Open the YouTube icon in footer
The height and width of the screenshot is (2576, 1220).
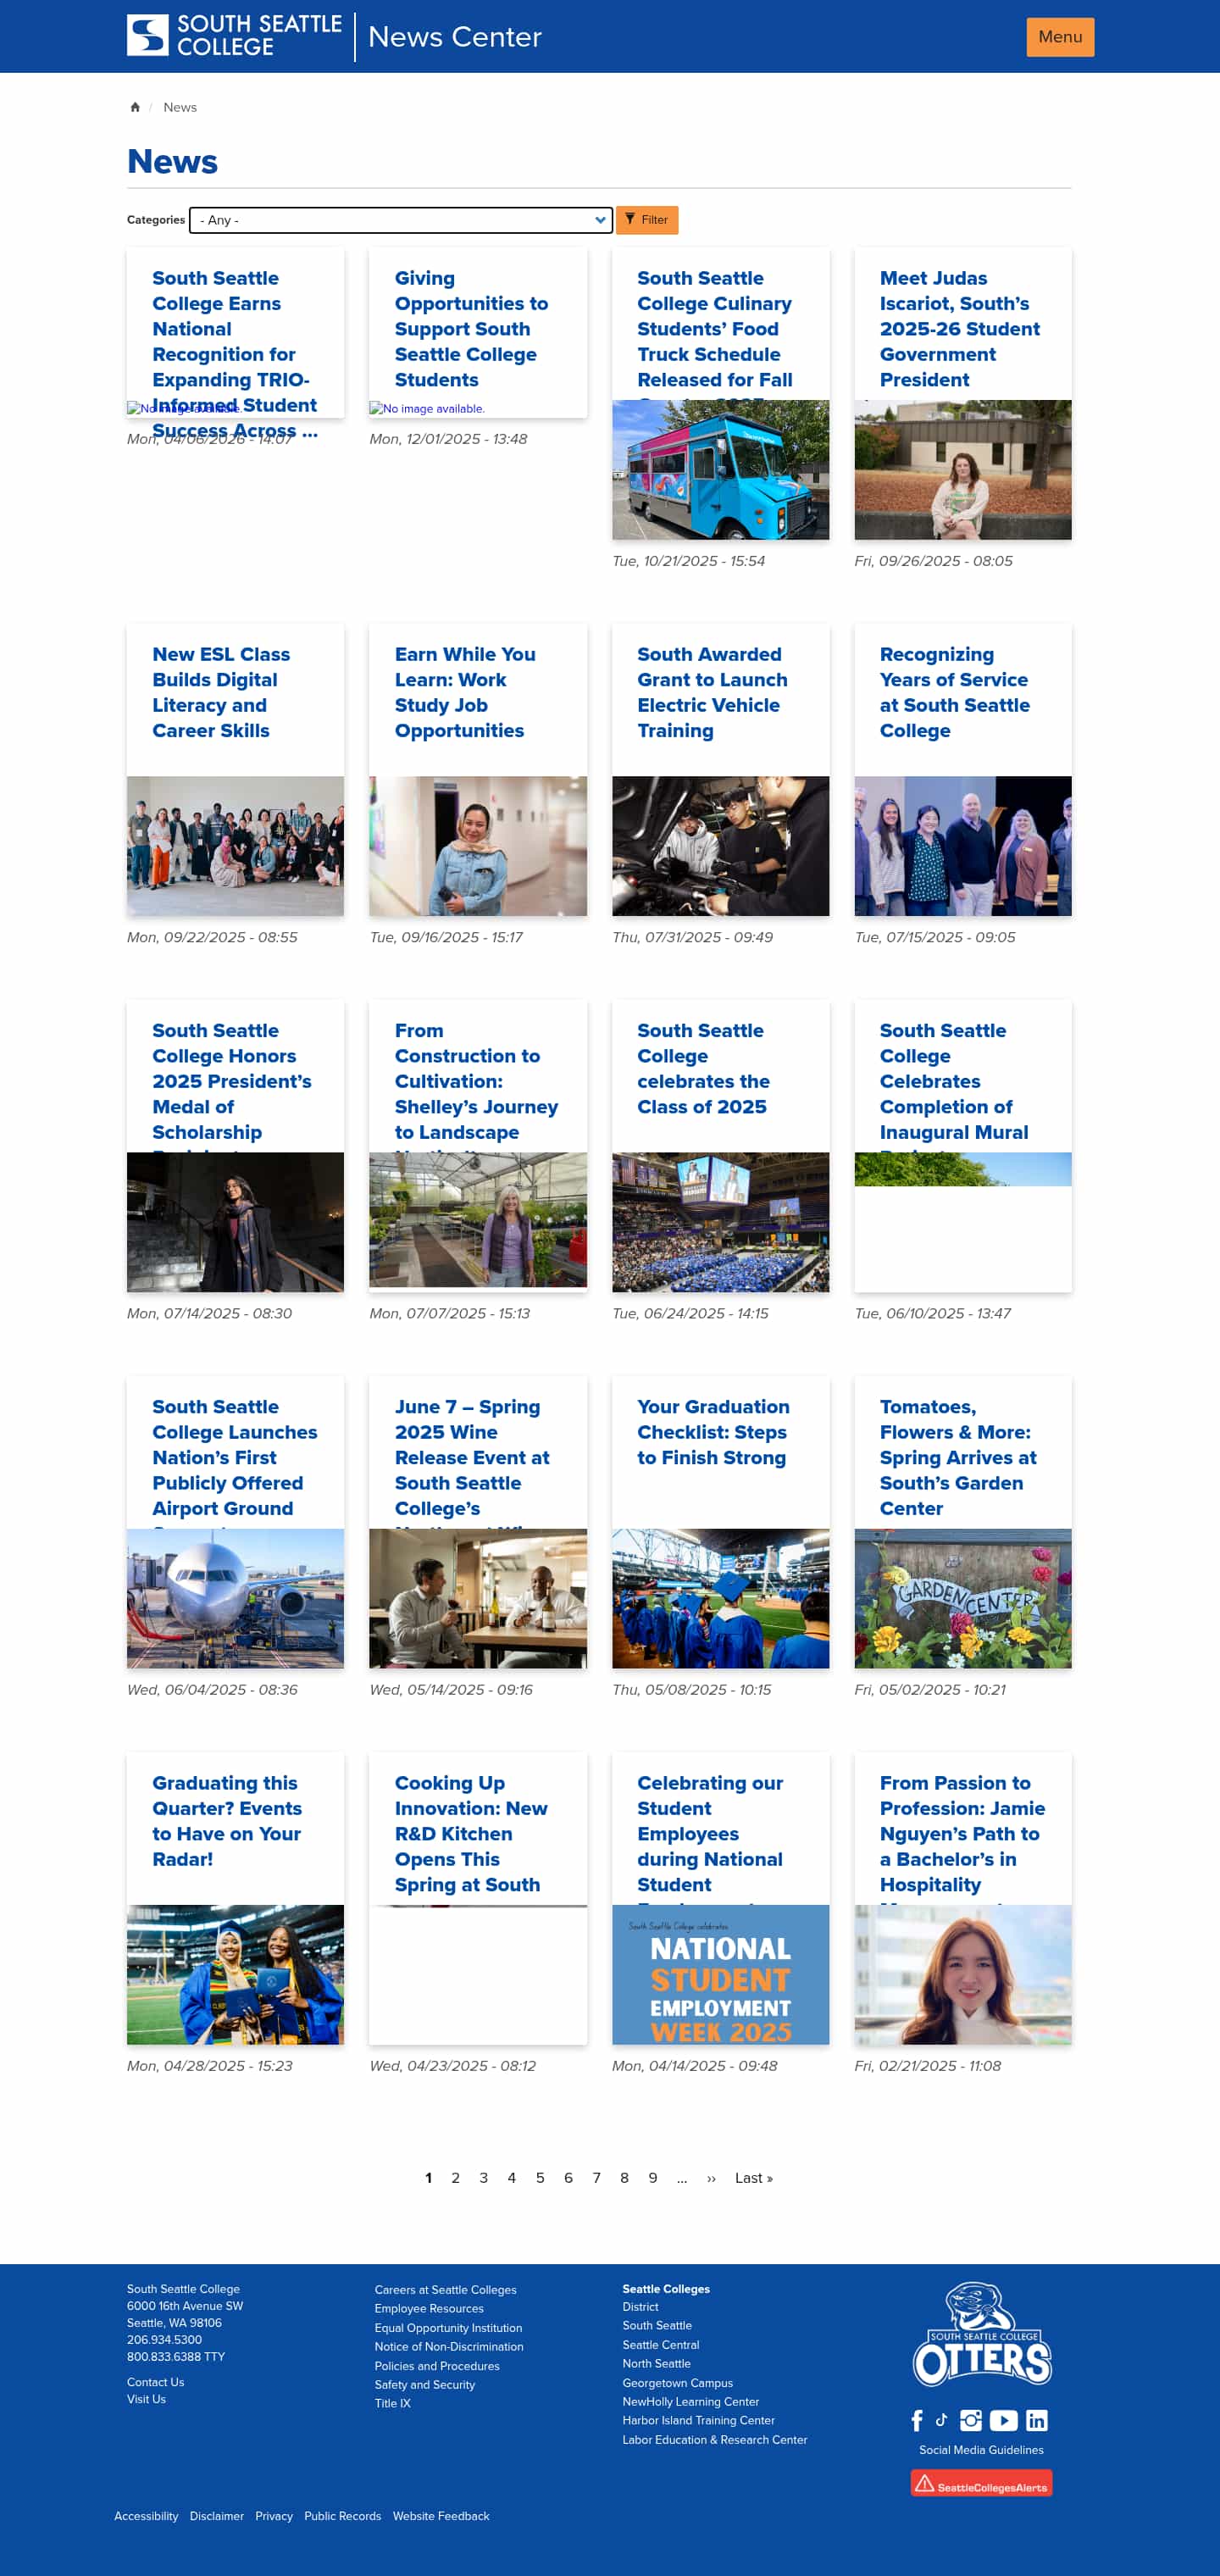[x=1003, y=2420]
